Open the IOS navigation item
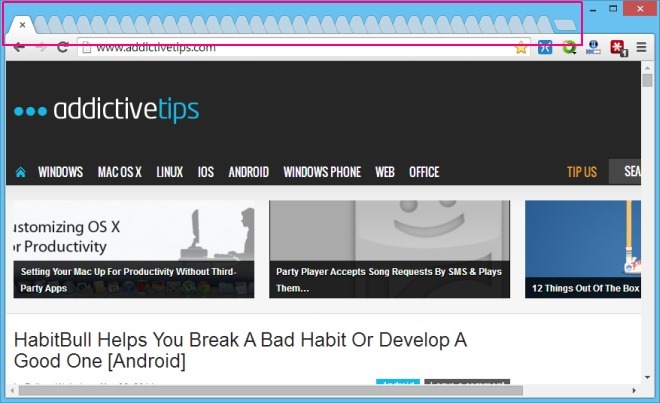This screenshot has width=660, height=403. (x=206, y=172)
